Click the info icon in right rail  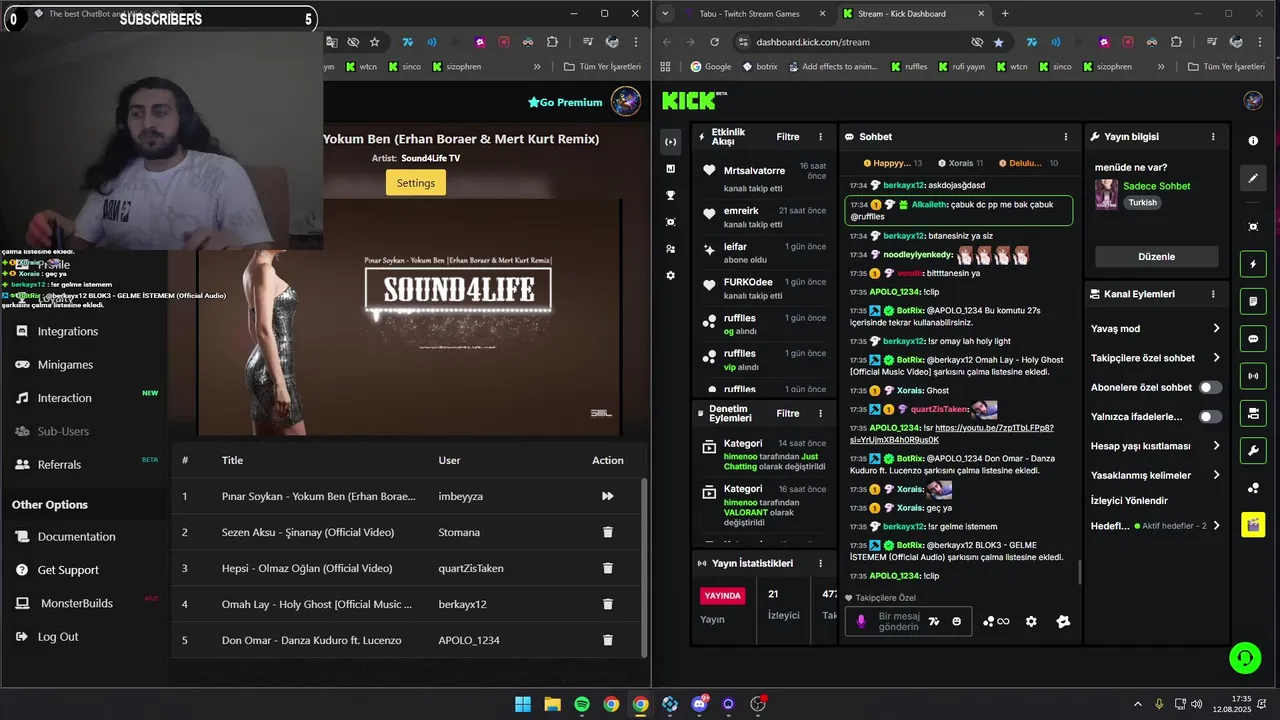(x=1253, y=141)
